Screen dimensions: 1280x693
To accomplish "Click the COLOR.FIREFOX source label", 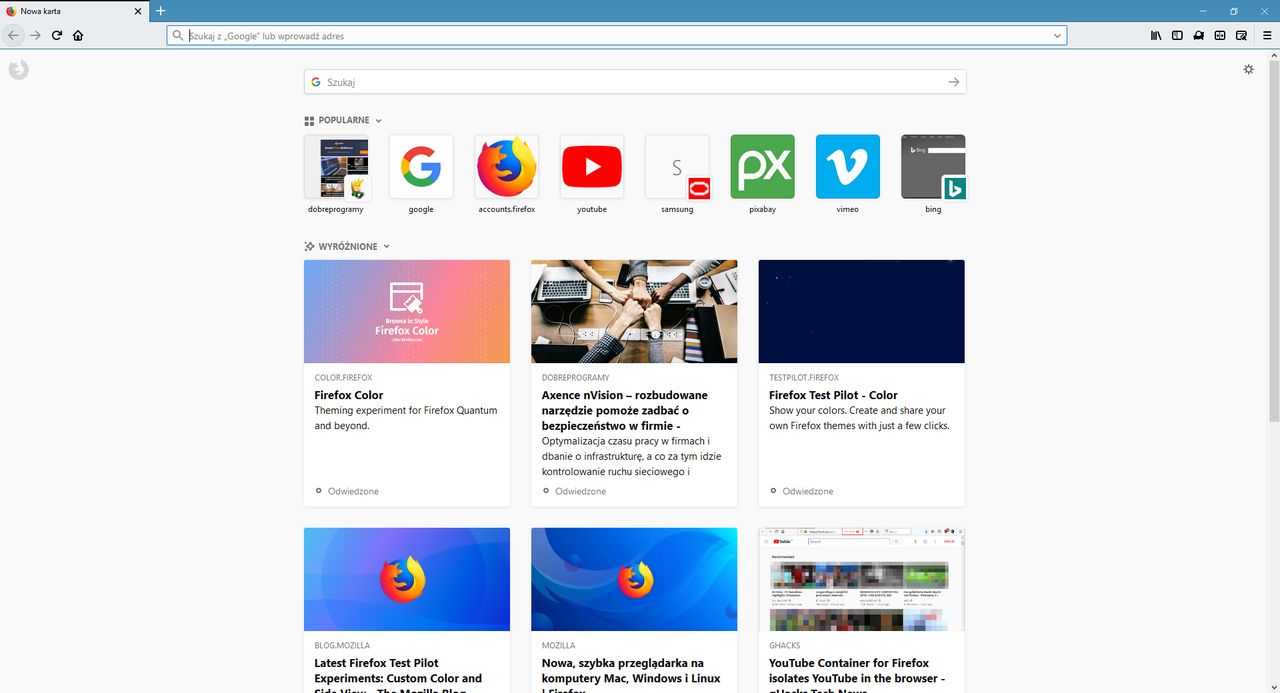I will pos(343,378).
